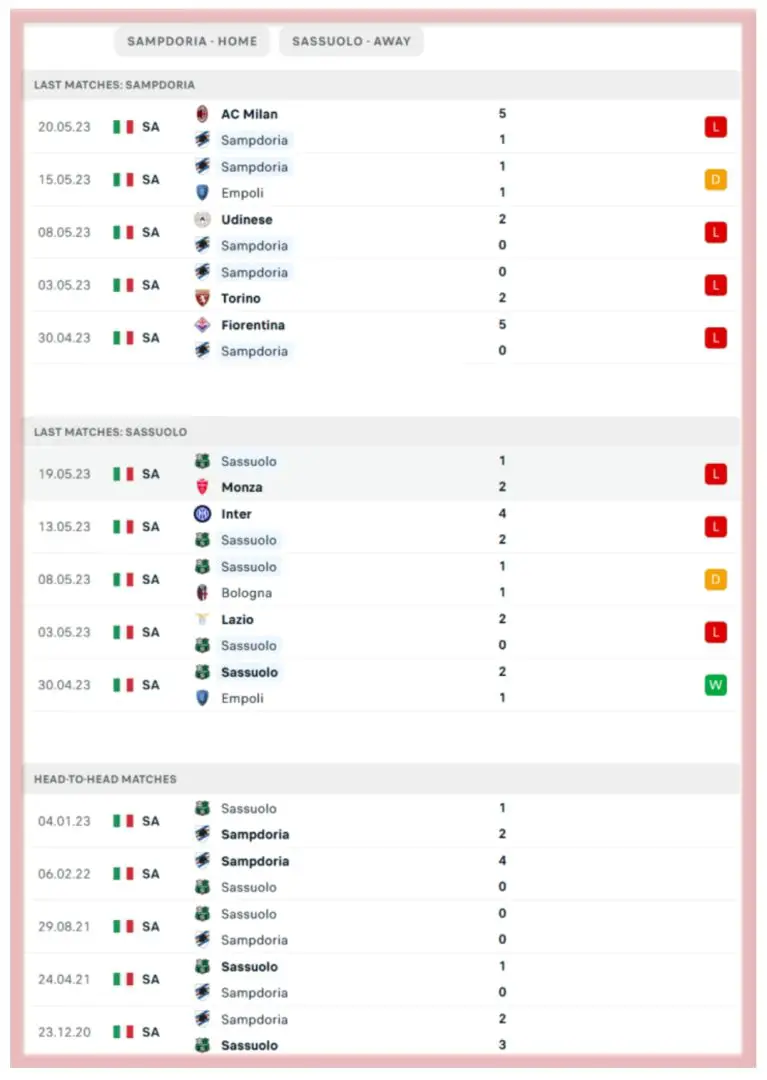767x1080 pixels.
Task: Click the green win badge for Sassuolo–Empoli
Action: point(715,685)
